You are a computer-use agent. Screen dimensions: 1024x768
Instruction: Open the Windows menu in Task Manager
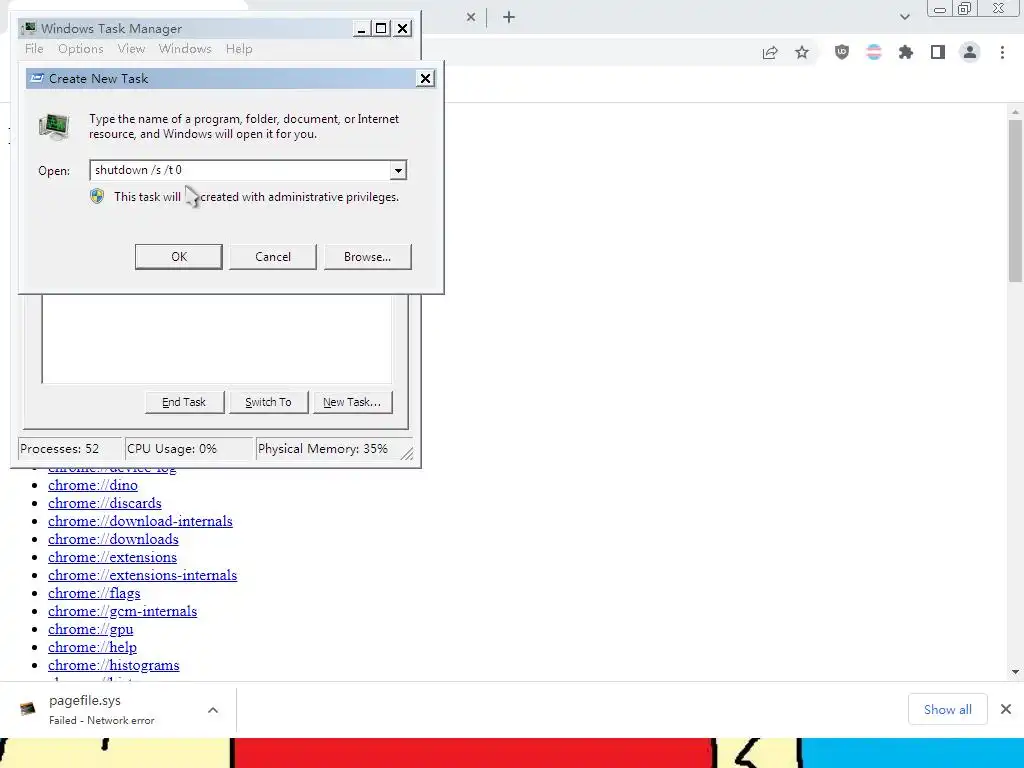tap(185, 49)
